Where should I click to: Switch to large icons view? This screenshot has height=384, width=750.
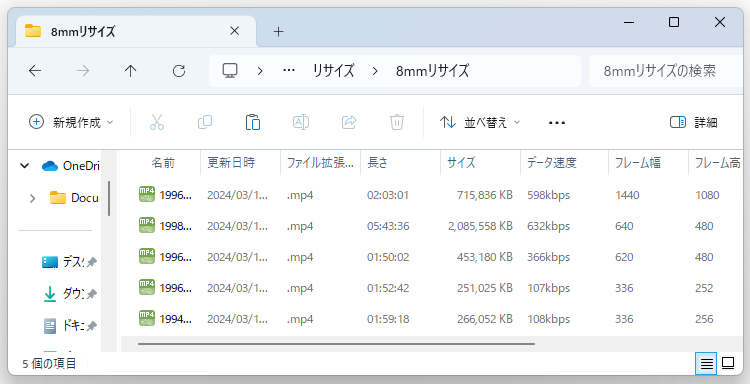[x=728, y=364]
